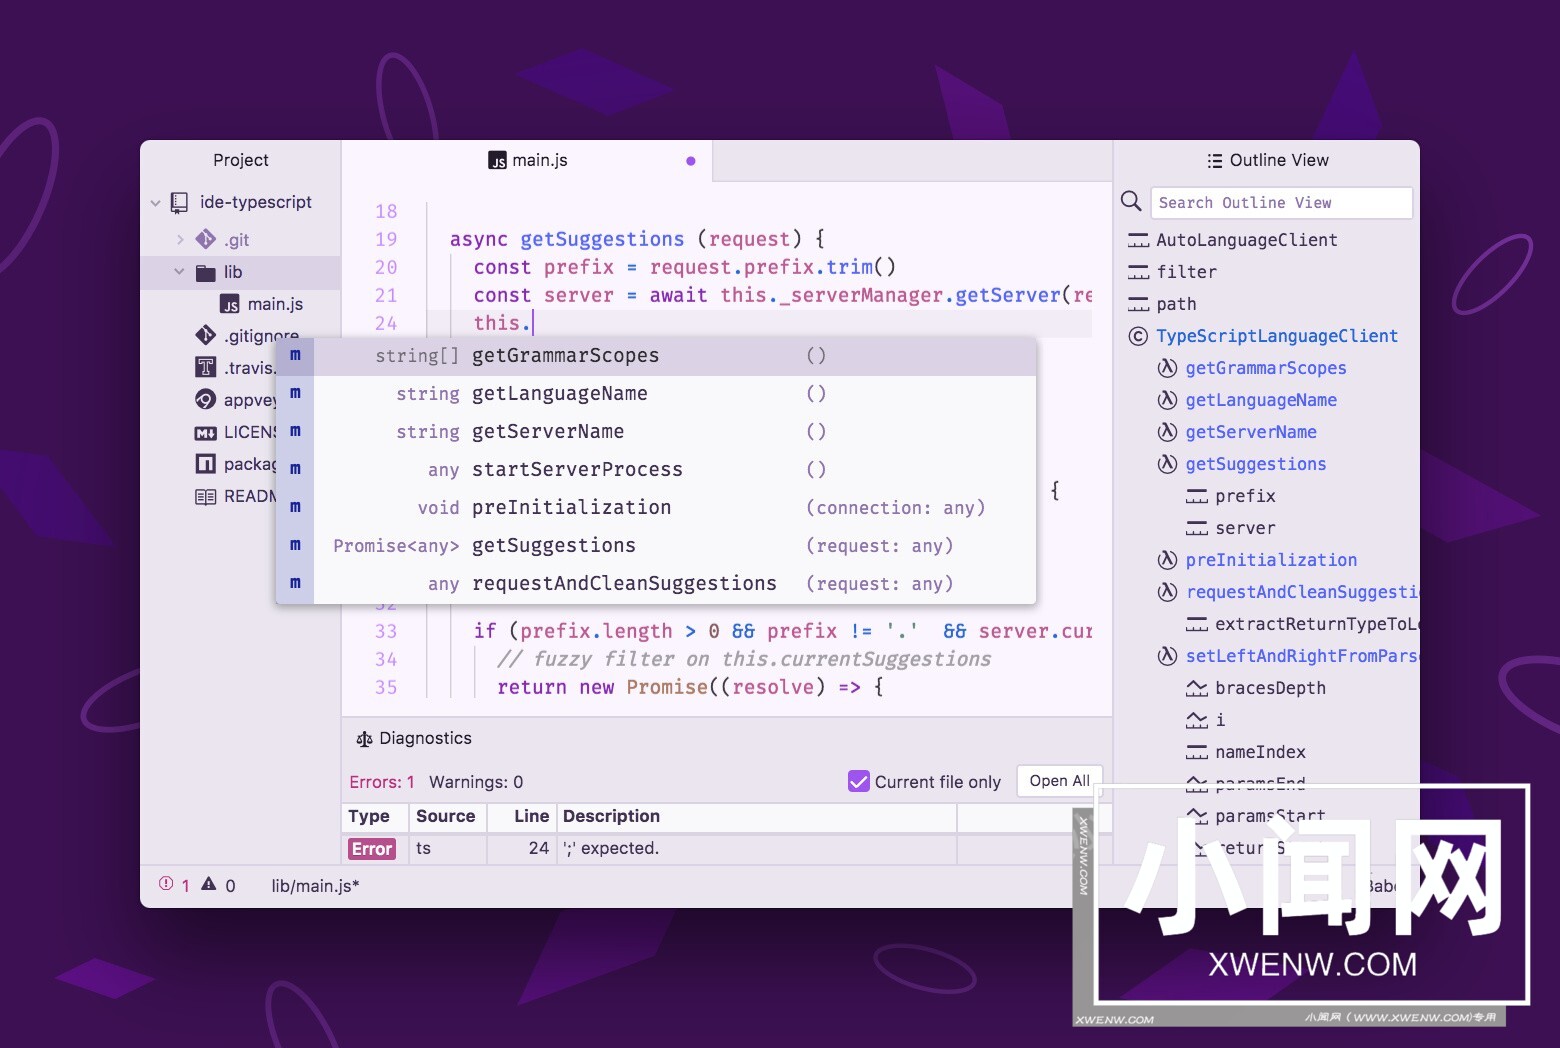Jump to setLeftAndRightFromParsed in outline
This screenshot has width=1560, height=1048.
pos(1302,656)
